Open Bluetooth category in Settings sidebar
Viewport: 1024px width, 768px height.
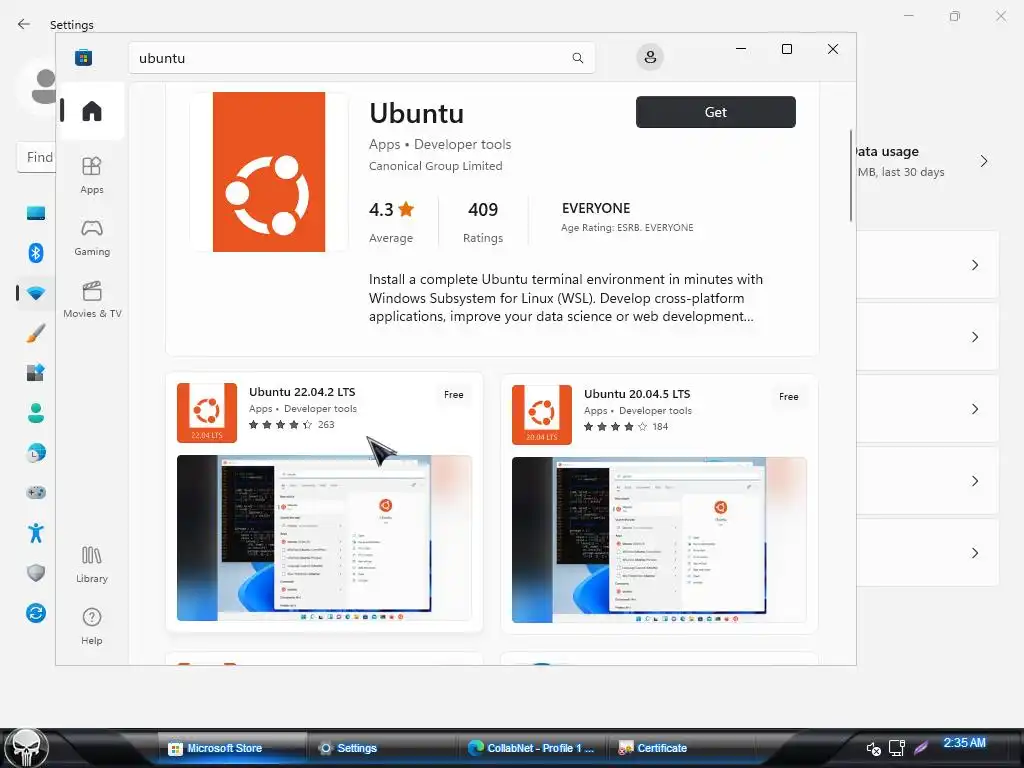coord(36,253)
